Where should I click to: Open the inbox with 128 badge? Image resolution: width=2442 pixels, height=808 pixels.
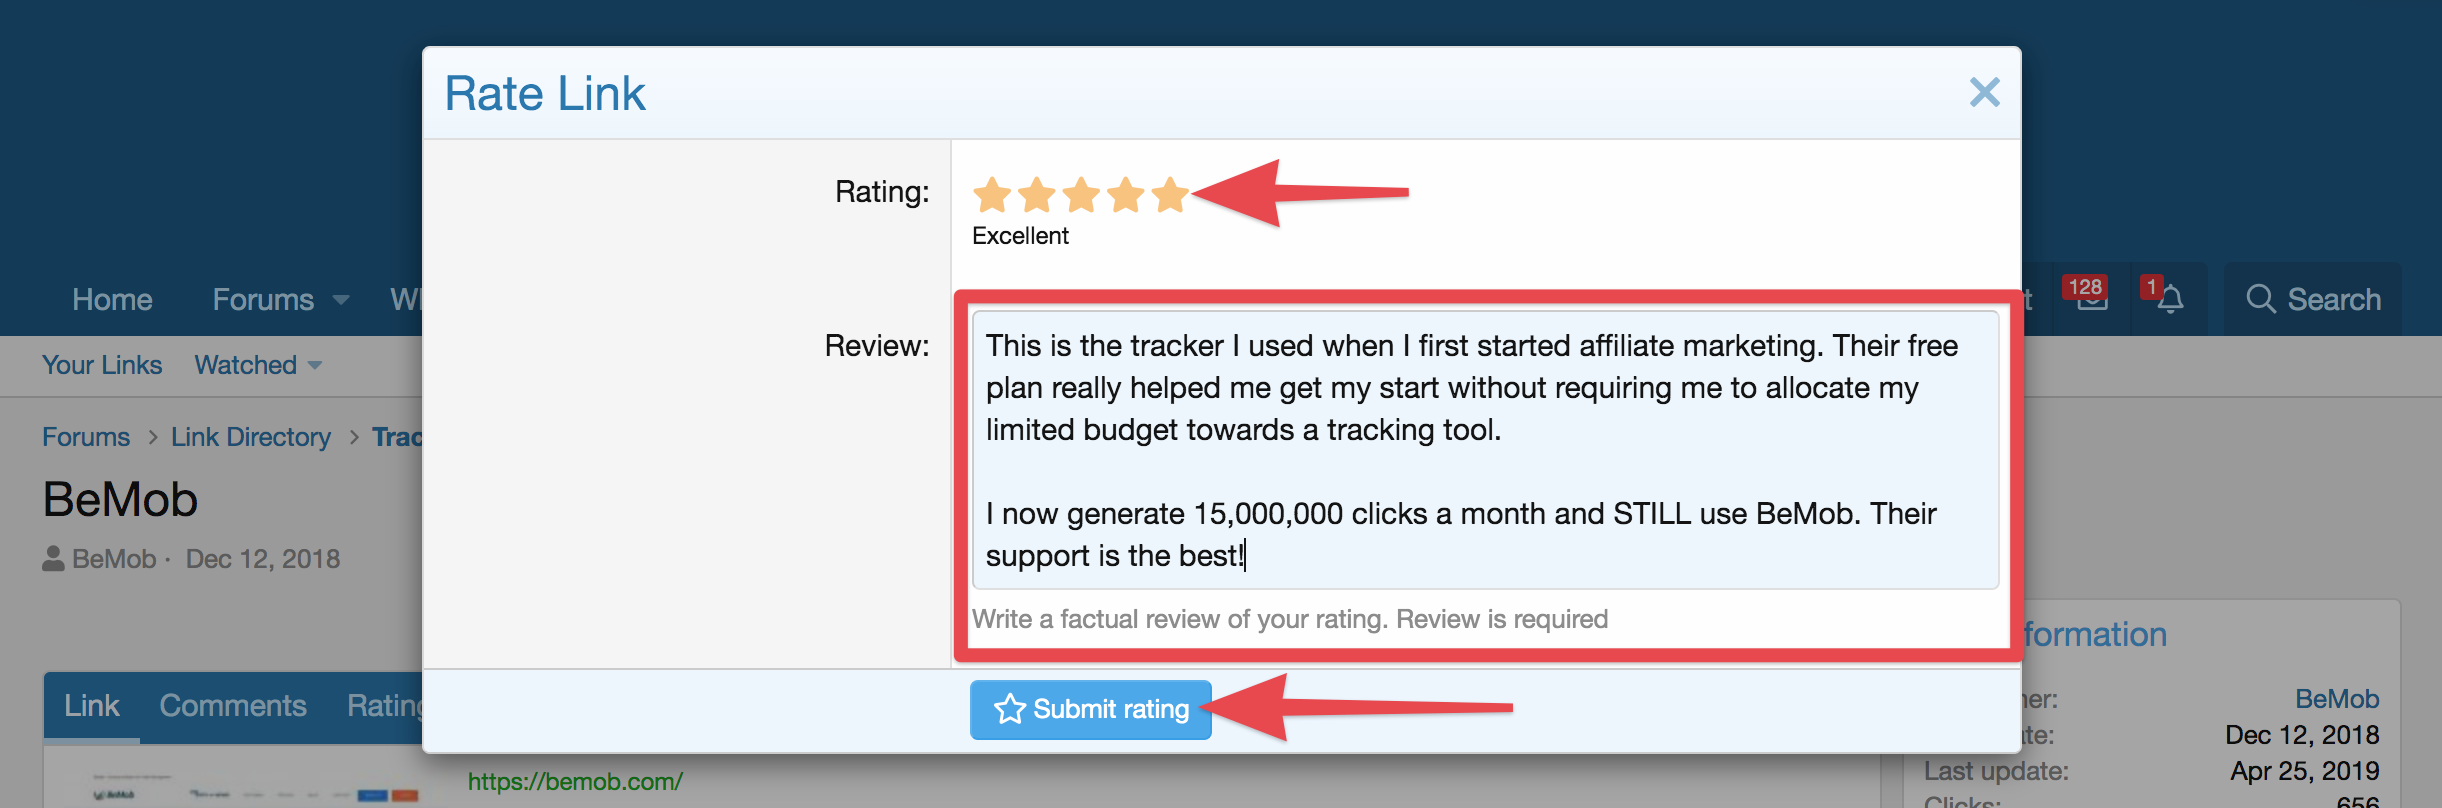(2090, 298)
